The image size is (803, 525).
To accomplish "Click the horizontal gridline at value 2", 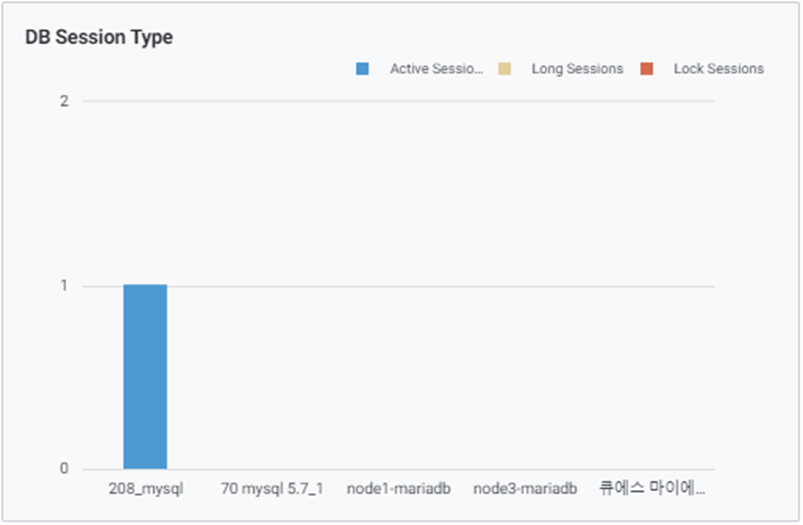I will click(x=400, y=101).
